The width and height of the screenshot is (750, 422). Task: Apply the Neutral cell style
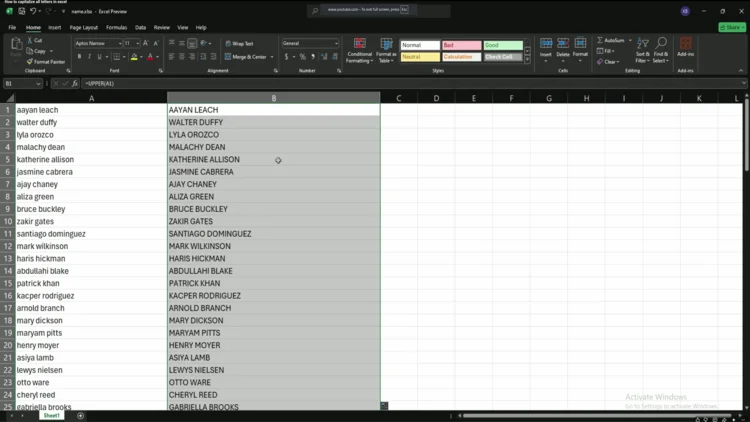tap(420, 57)
